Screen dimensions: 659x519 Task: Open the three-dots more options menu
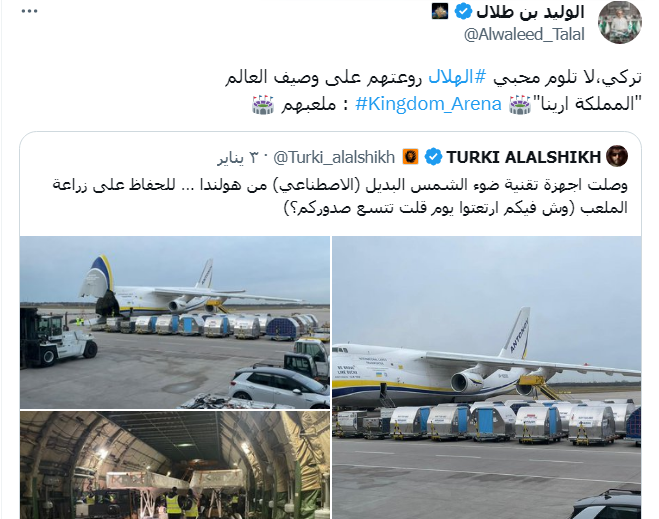(x=29, y=11)
